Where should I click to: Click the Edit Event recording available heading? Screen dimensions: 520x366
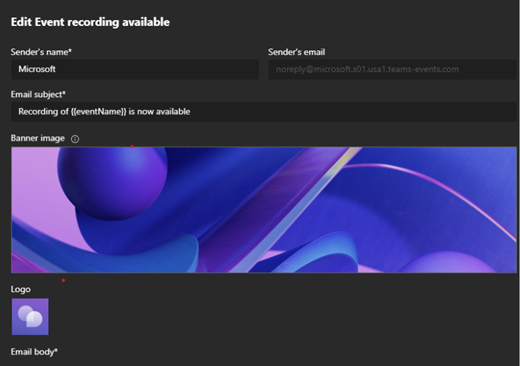click(x=90, y=22)
